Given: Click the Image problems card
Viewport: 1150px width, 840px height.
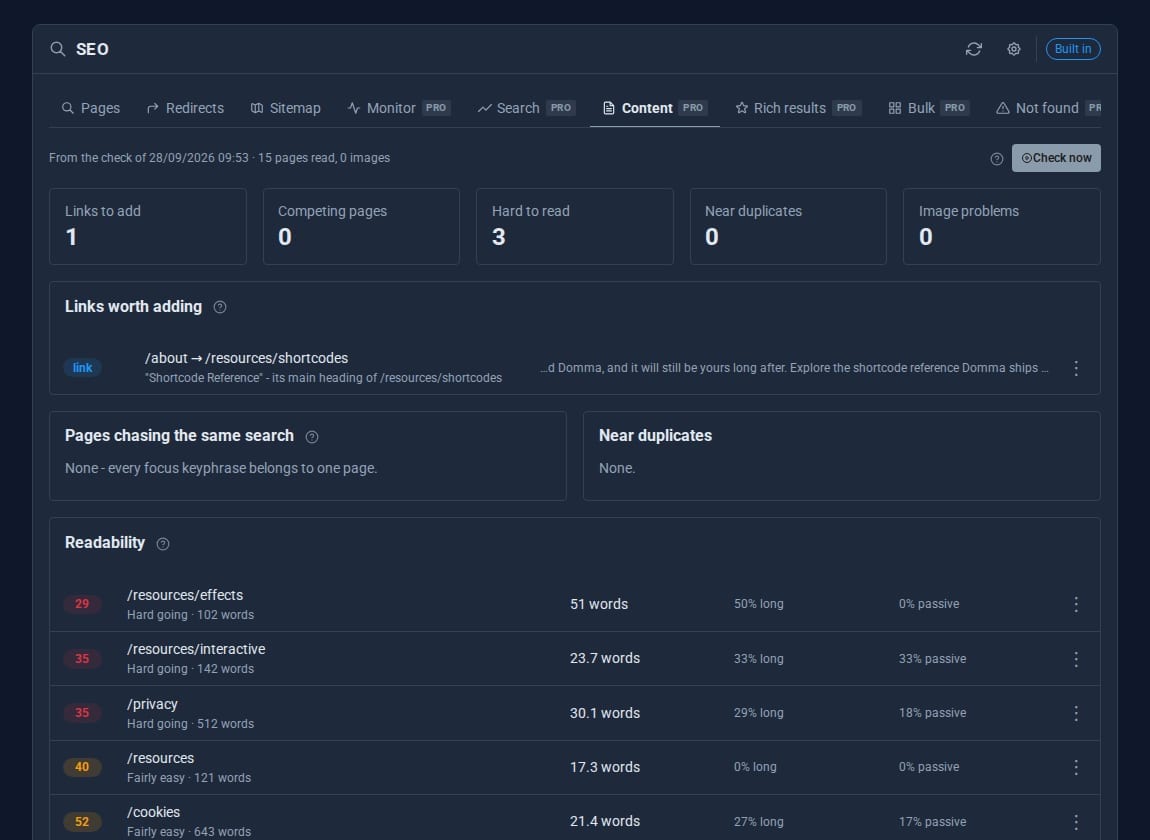Looking at the screenshot, I should coord(1001,226).
